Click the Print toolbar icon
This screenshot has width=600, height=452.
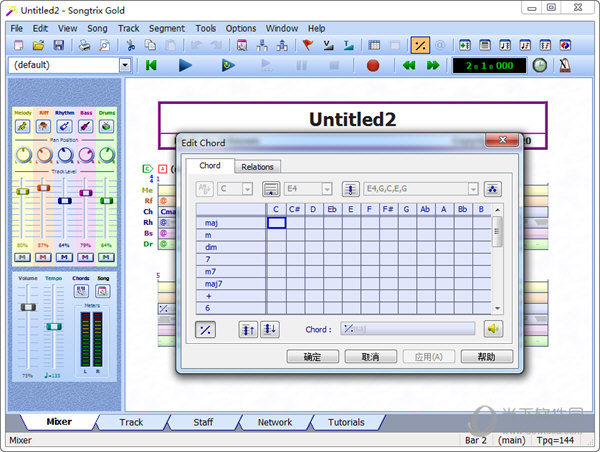[84, 46]
